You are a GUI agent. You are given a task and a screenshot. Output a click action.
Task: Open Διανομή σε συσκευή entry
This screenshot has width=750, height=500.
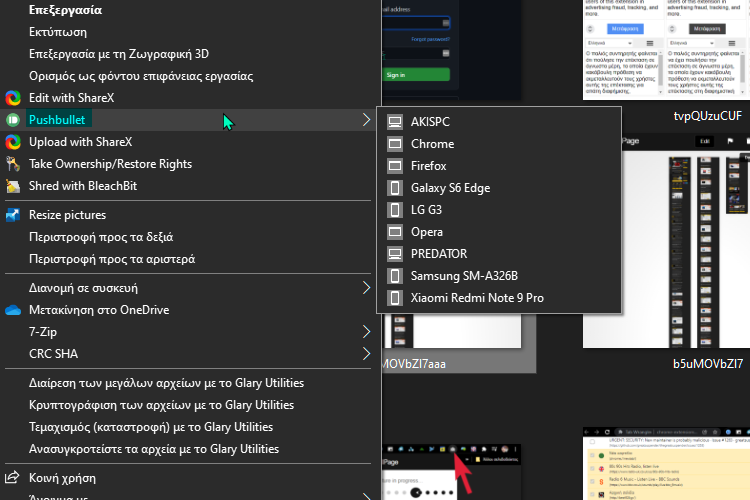(188, 288)
